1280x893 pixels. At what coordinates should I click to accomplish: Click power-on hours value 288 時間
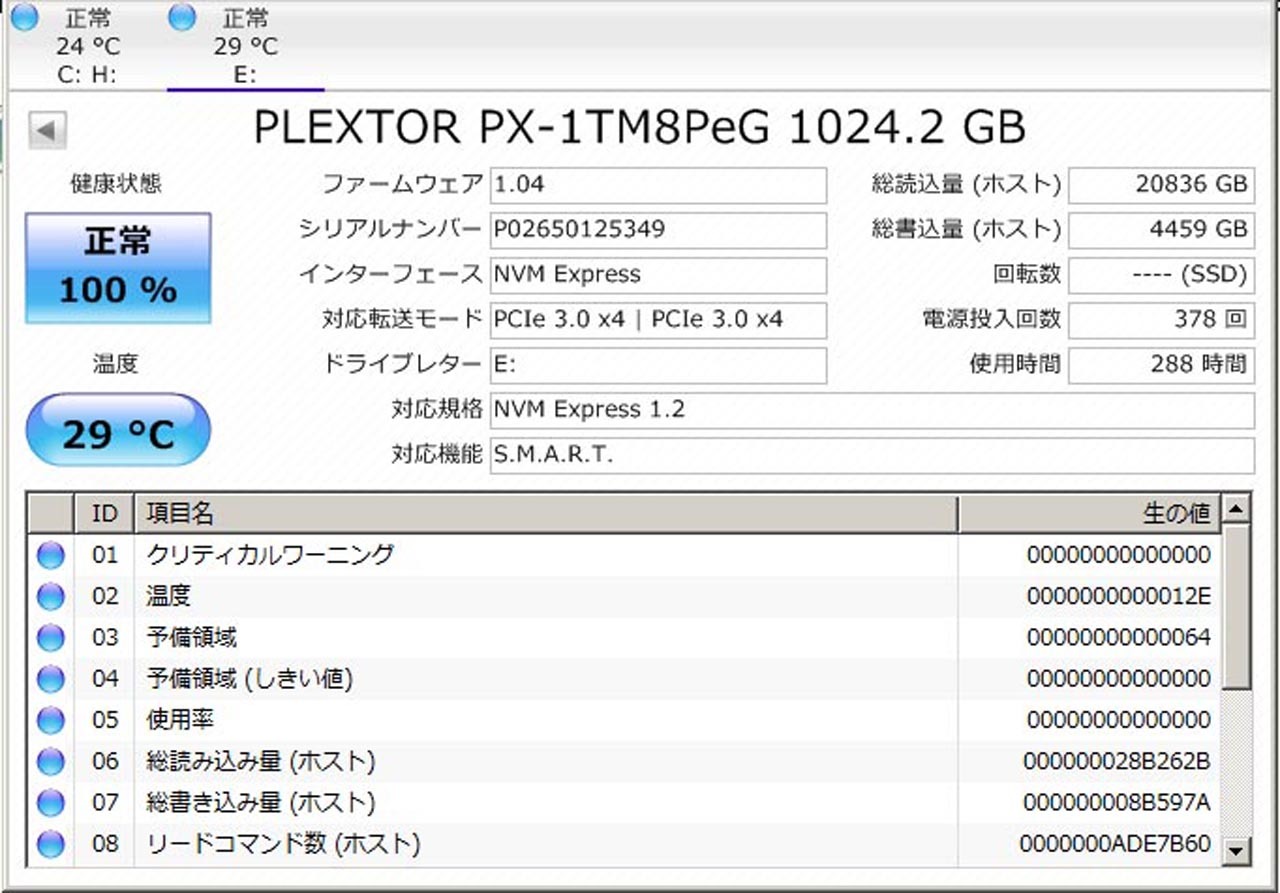pyautogui.click(x=1161, y=365)
